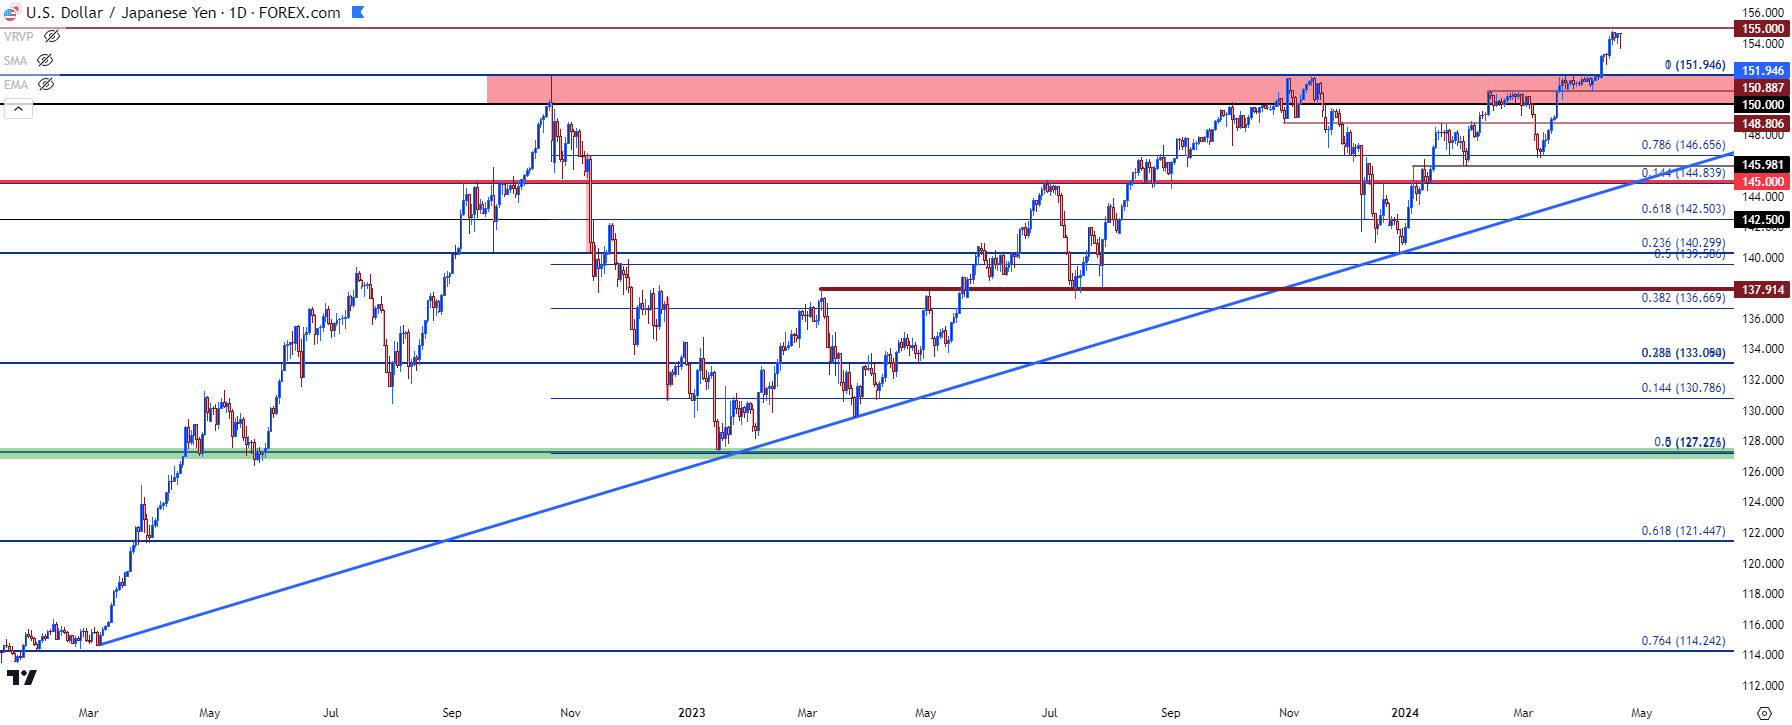Screen dimensions: 1792x725
Task: Click Fibonacci label 0.236 (140.299)
Action: pos(1683,243)
